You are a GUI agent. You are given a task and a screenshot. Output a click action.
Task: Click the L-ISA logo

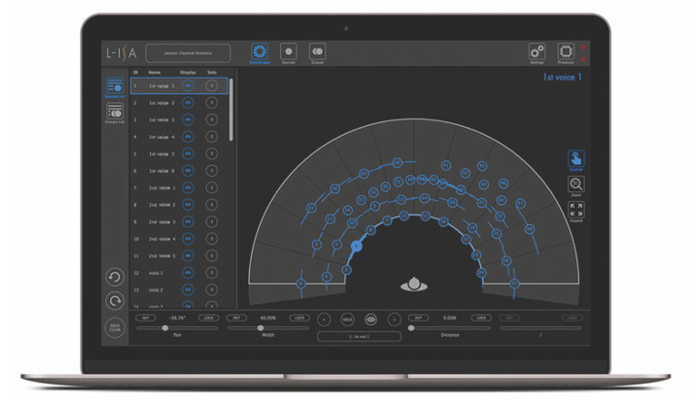click(121, 53)
